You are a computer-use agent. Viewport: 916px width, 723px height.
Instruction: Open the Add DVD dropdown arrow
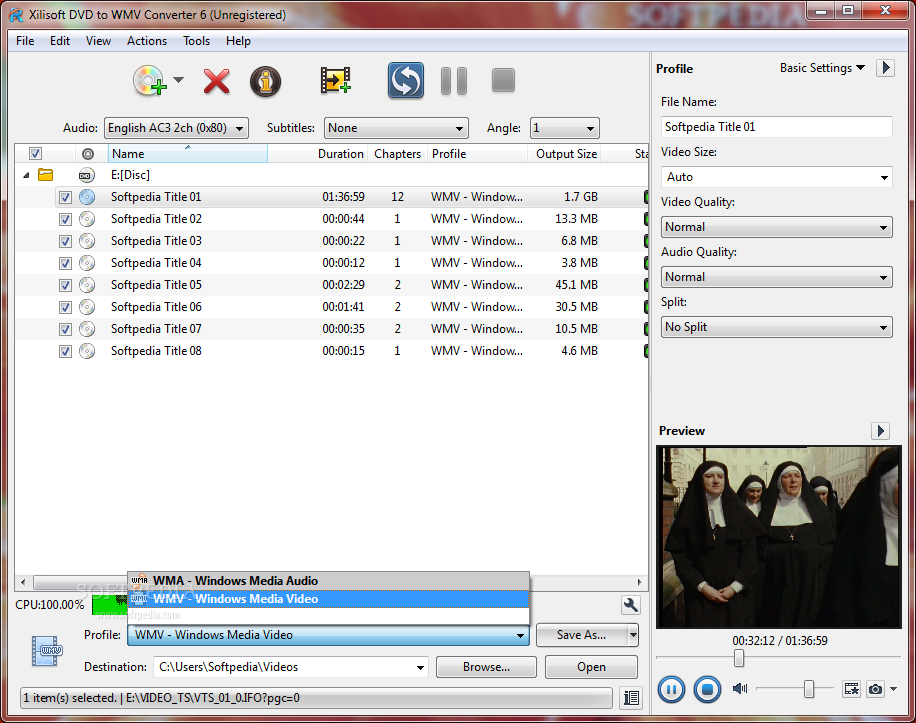(179, 80)
